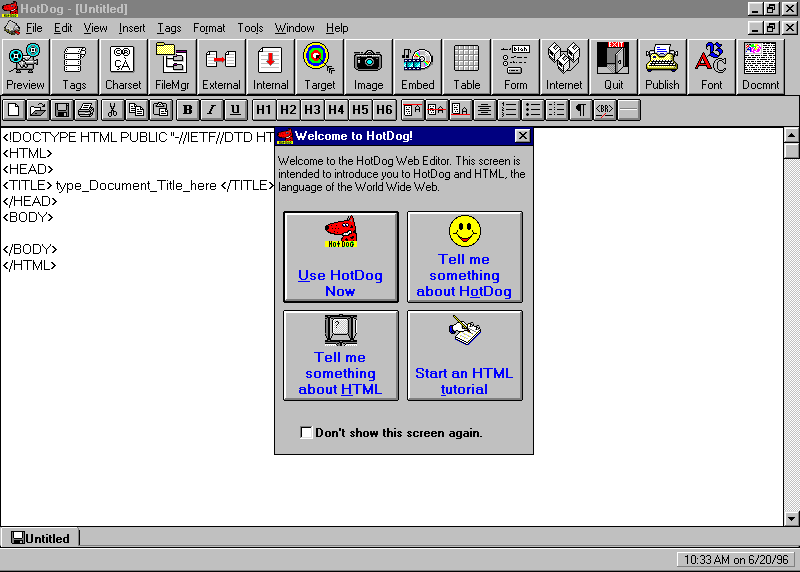Open the Font button

pyautogui.click(x=711, y=67)
